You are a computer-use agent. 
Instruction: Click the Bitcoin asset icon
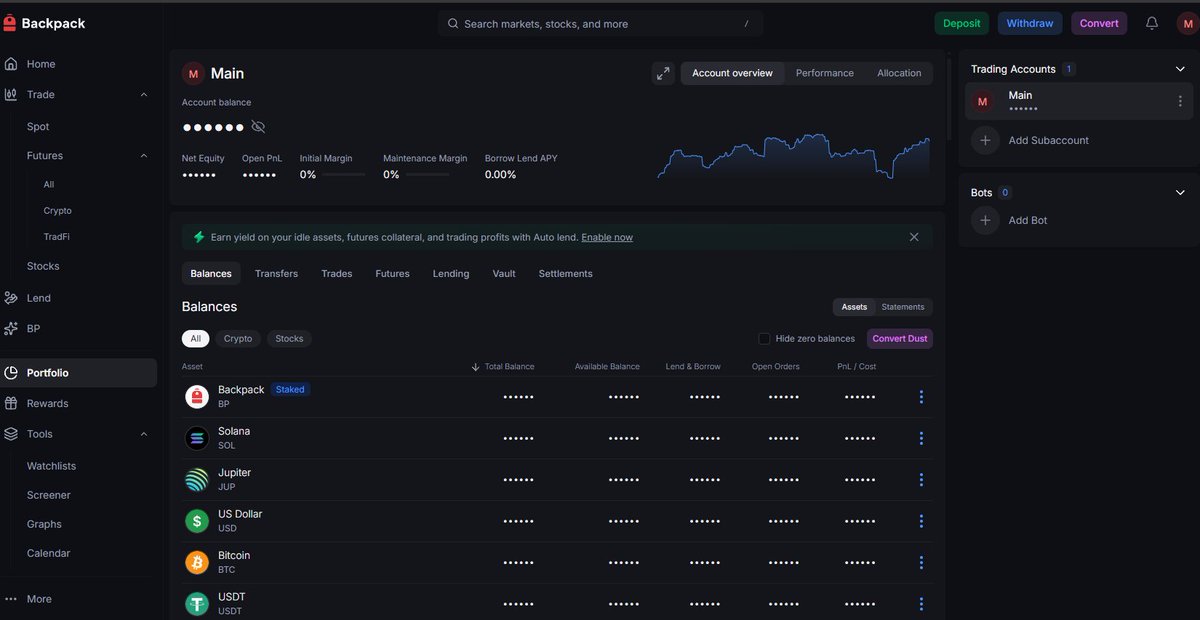click(197, 562)
